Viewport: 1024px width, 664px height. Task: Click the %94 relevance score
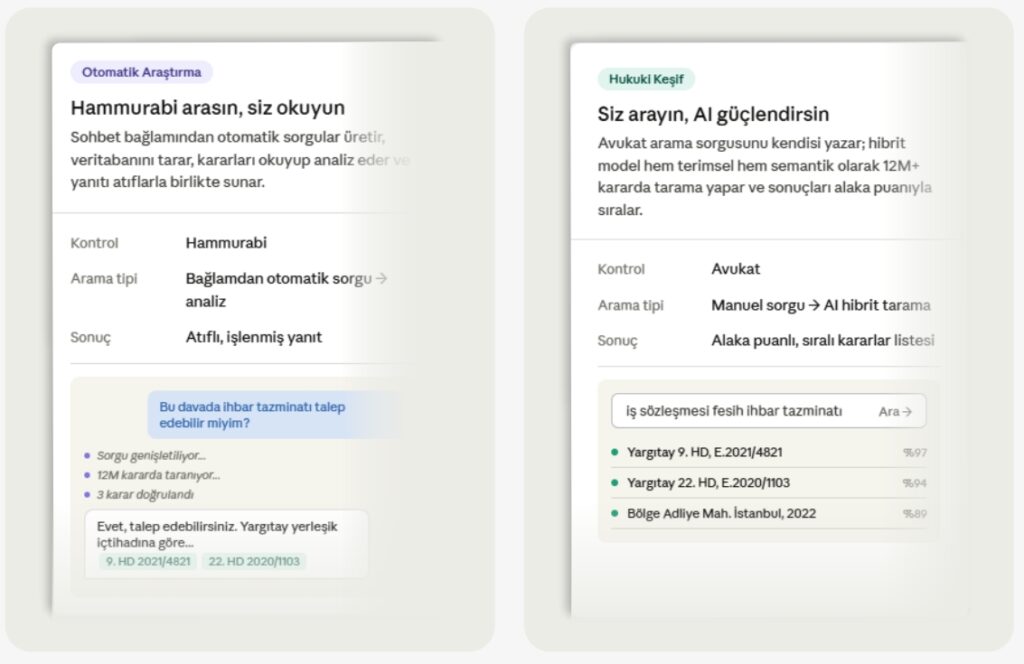click(915, 483)
